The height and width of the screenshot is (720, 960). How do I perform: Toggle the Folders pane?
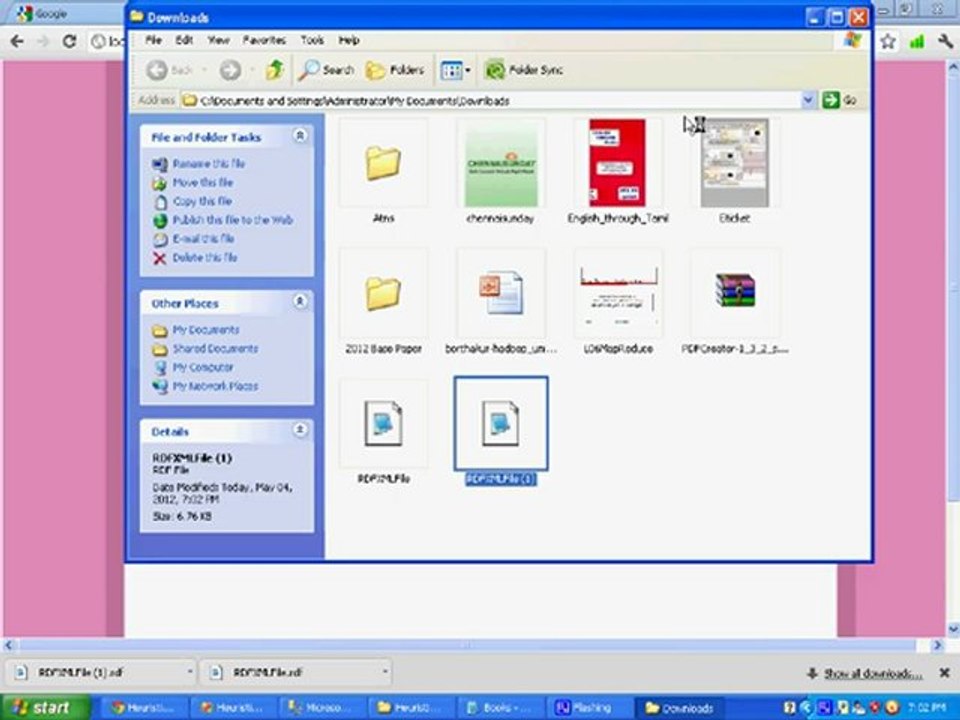tap(395, 70)
